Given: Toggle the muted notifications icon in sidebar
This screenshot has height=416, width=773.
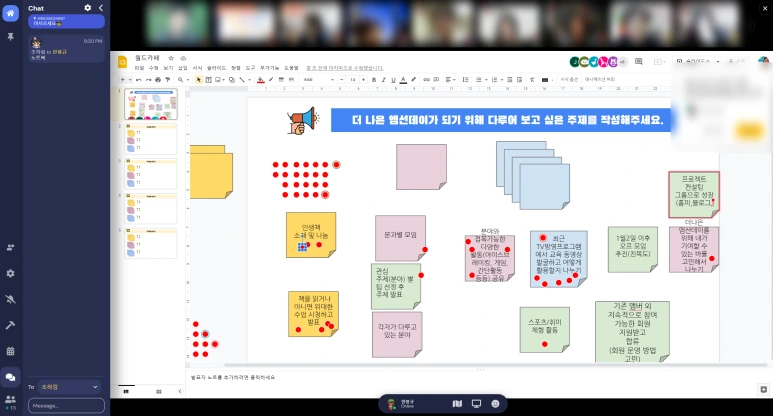Looking at the screenshot, I should click(10, 299).
